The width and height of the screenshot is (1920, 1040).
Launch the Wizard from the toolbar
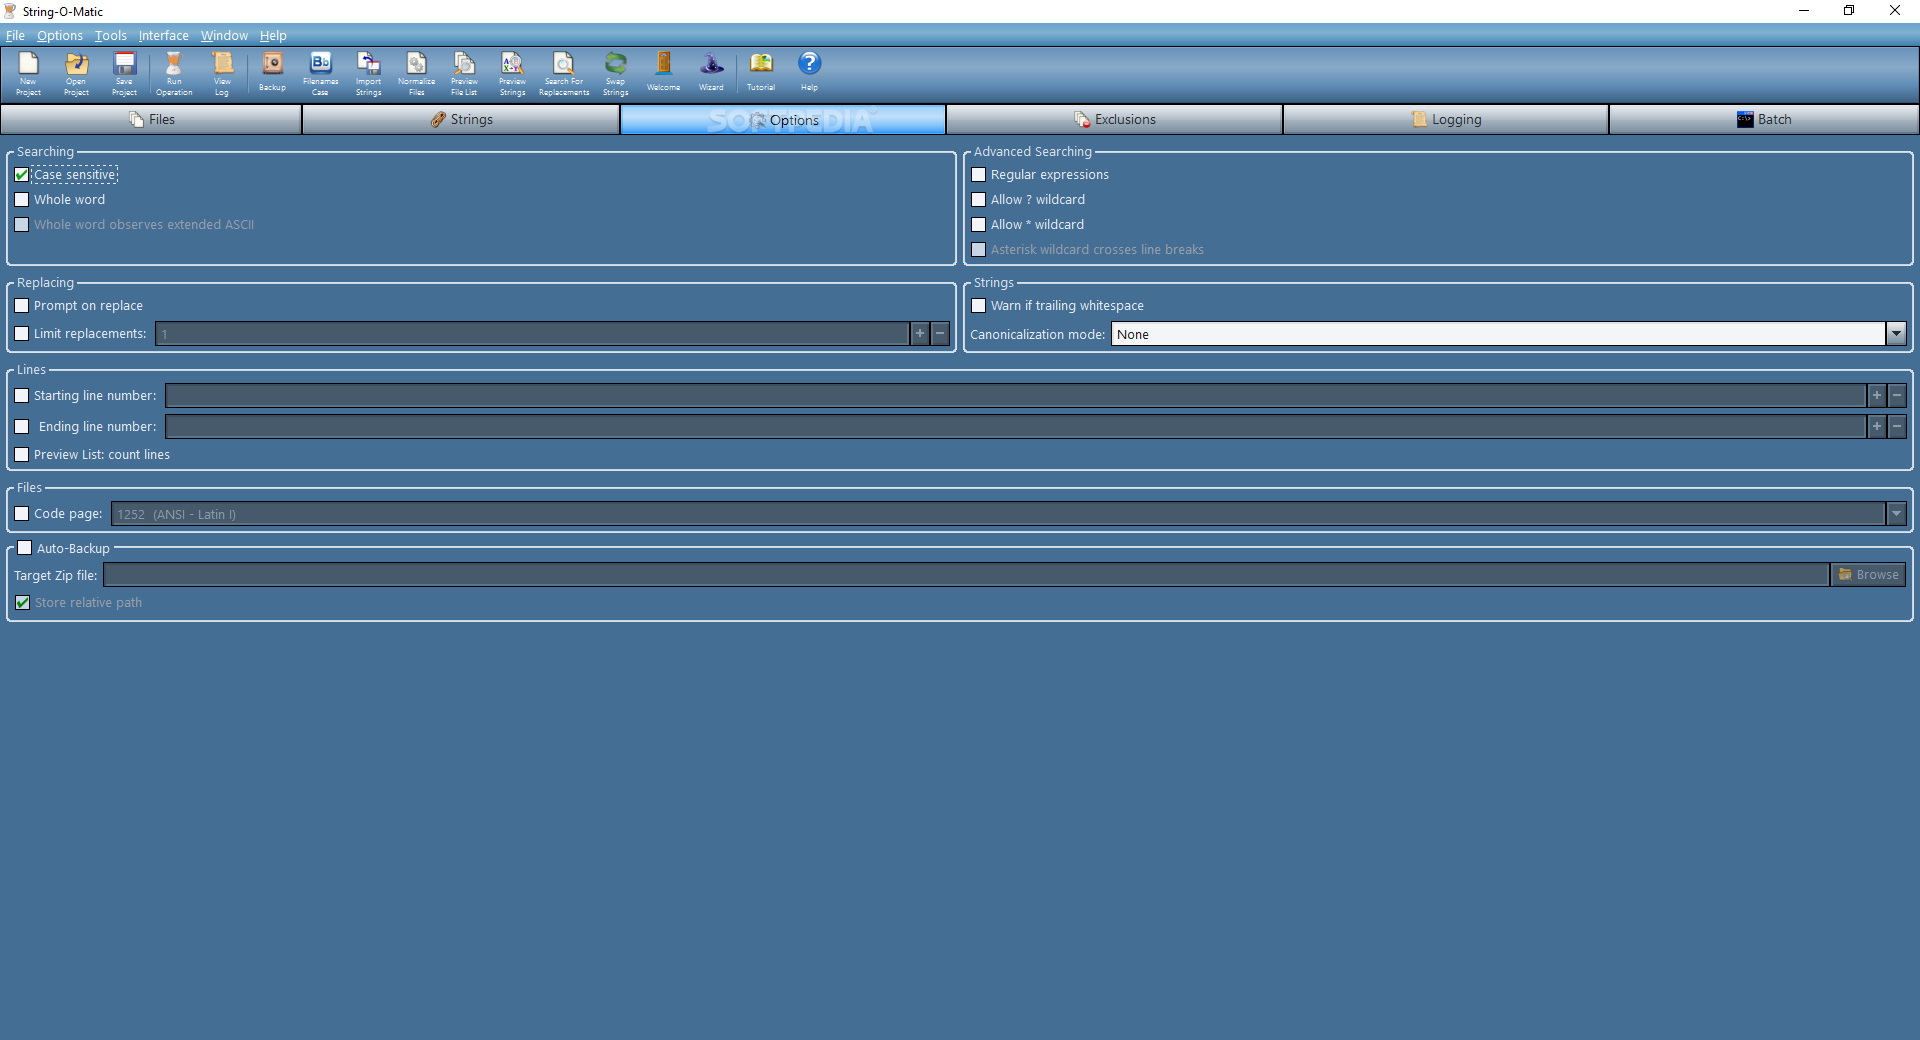coord(711,72)
